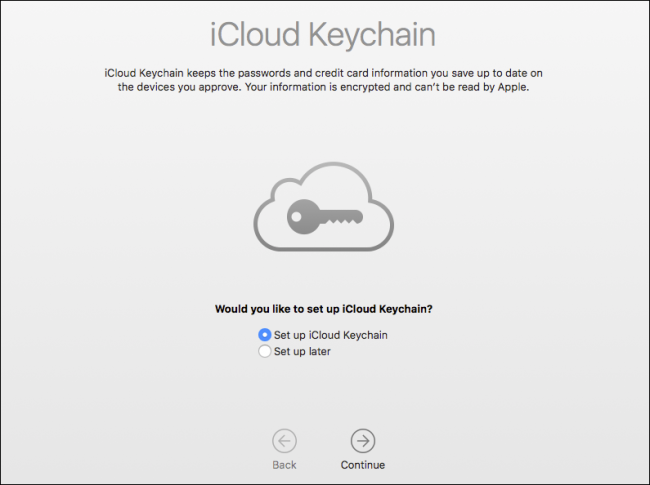650x485 pixels.
Task: Click the Continue right-arrow circle icon
Action: pos(363,441)
